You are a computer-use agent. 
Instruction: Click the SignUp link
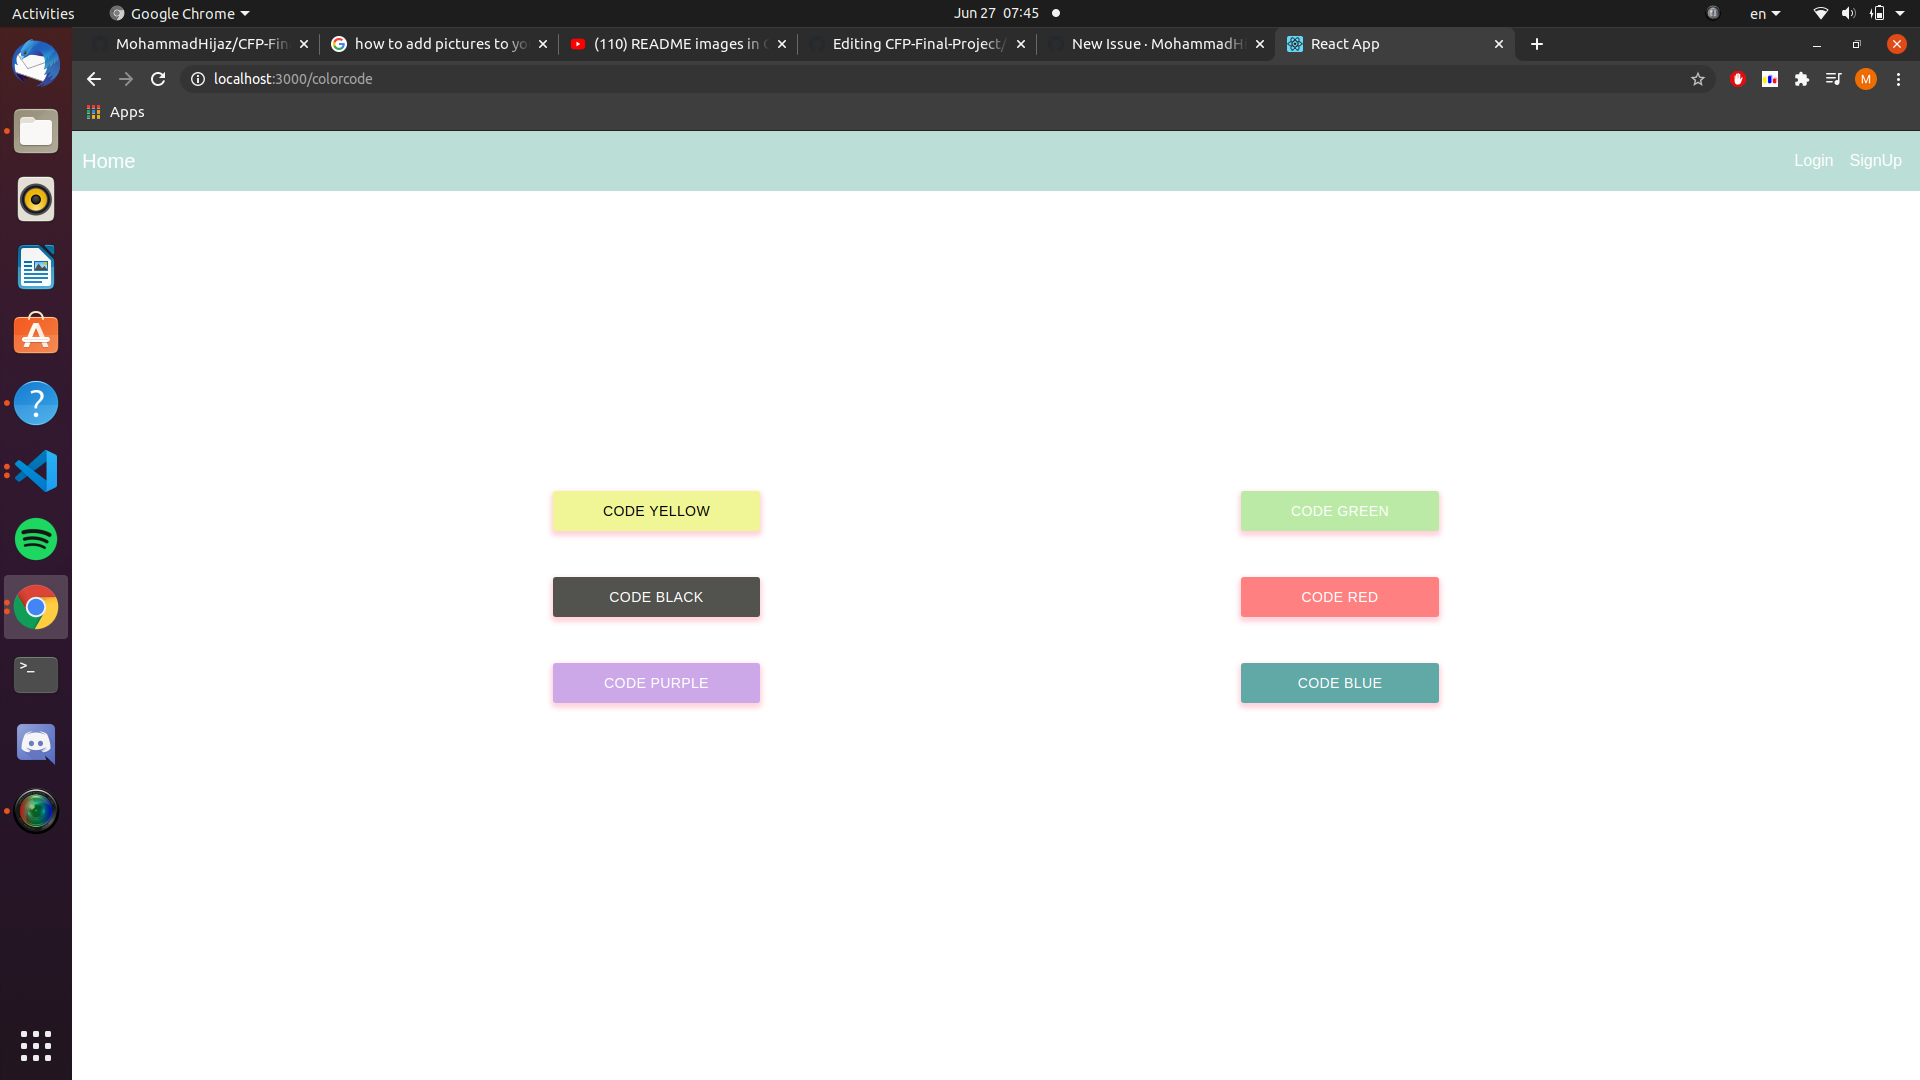(1874, 160)
